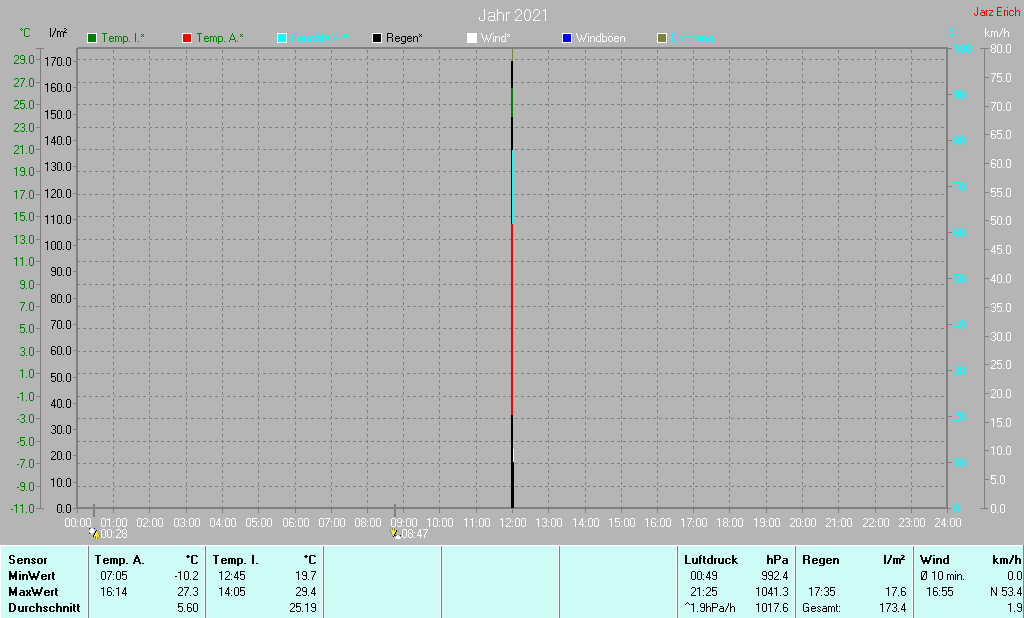Select the Luftdruck column header
Image resolution: width=1024 pixels, height=618 pixels.
(x=711, y=560)
